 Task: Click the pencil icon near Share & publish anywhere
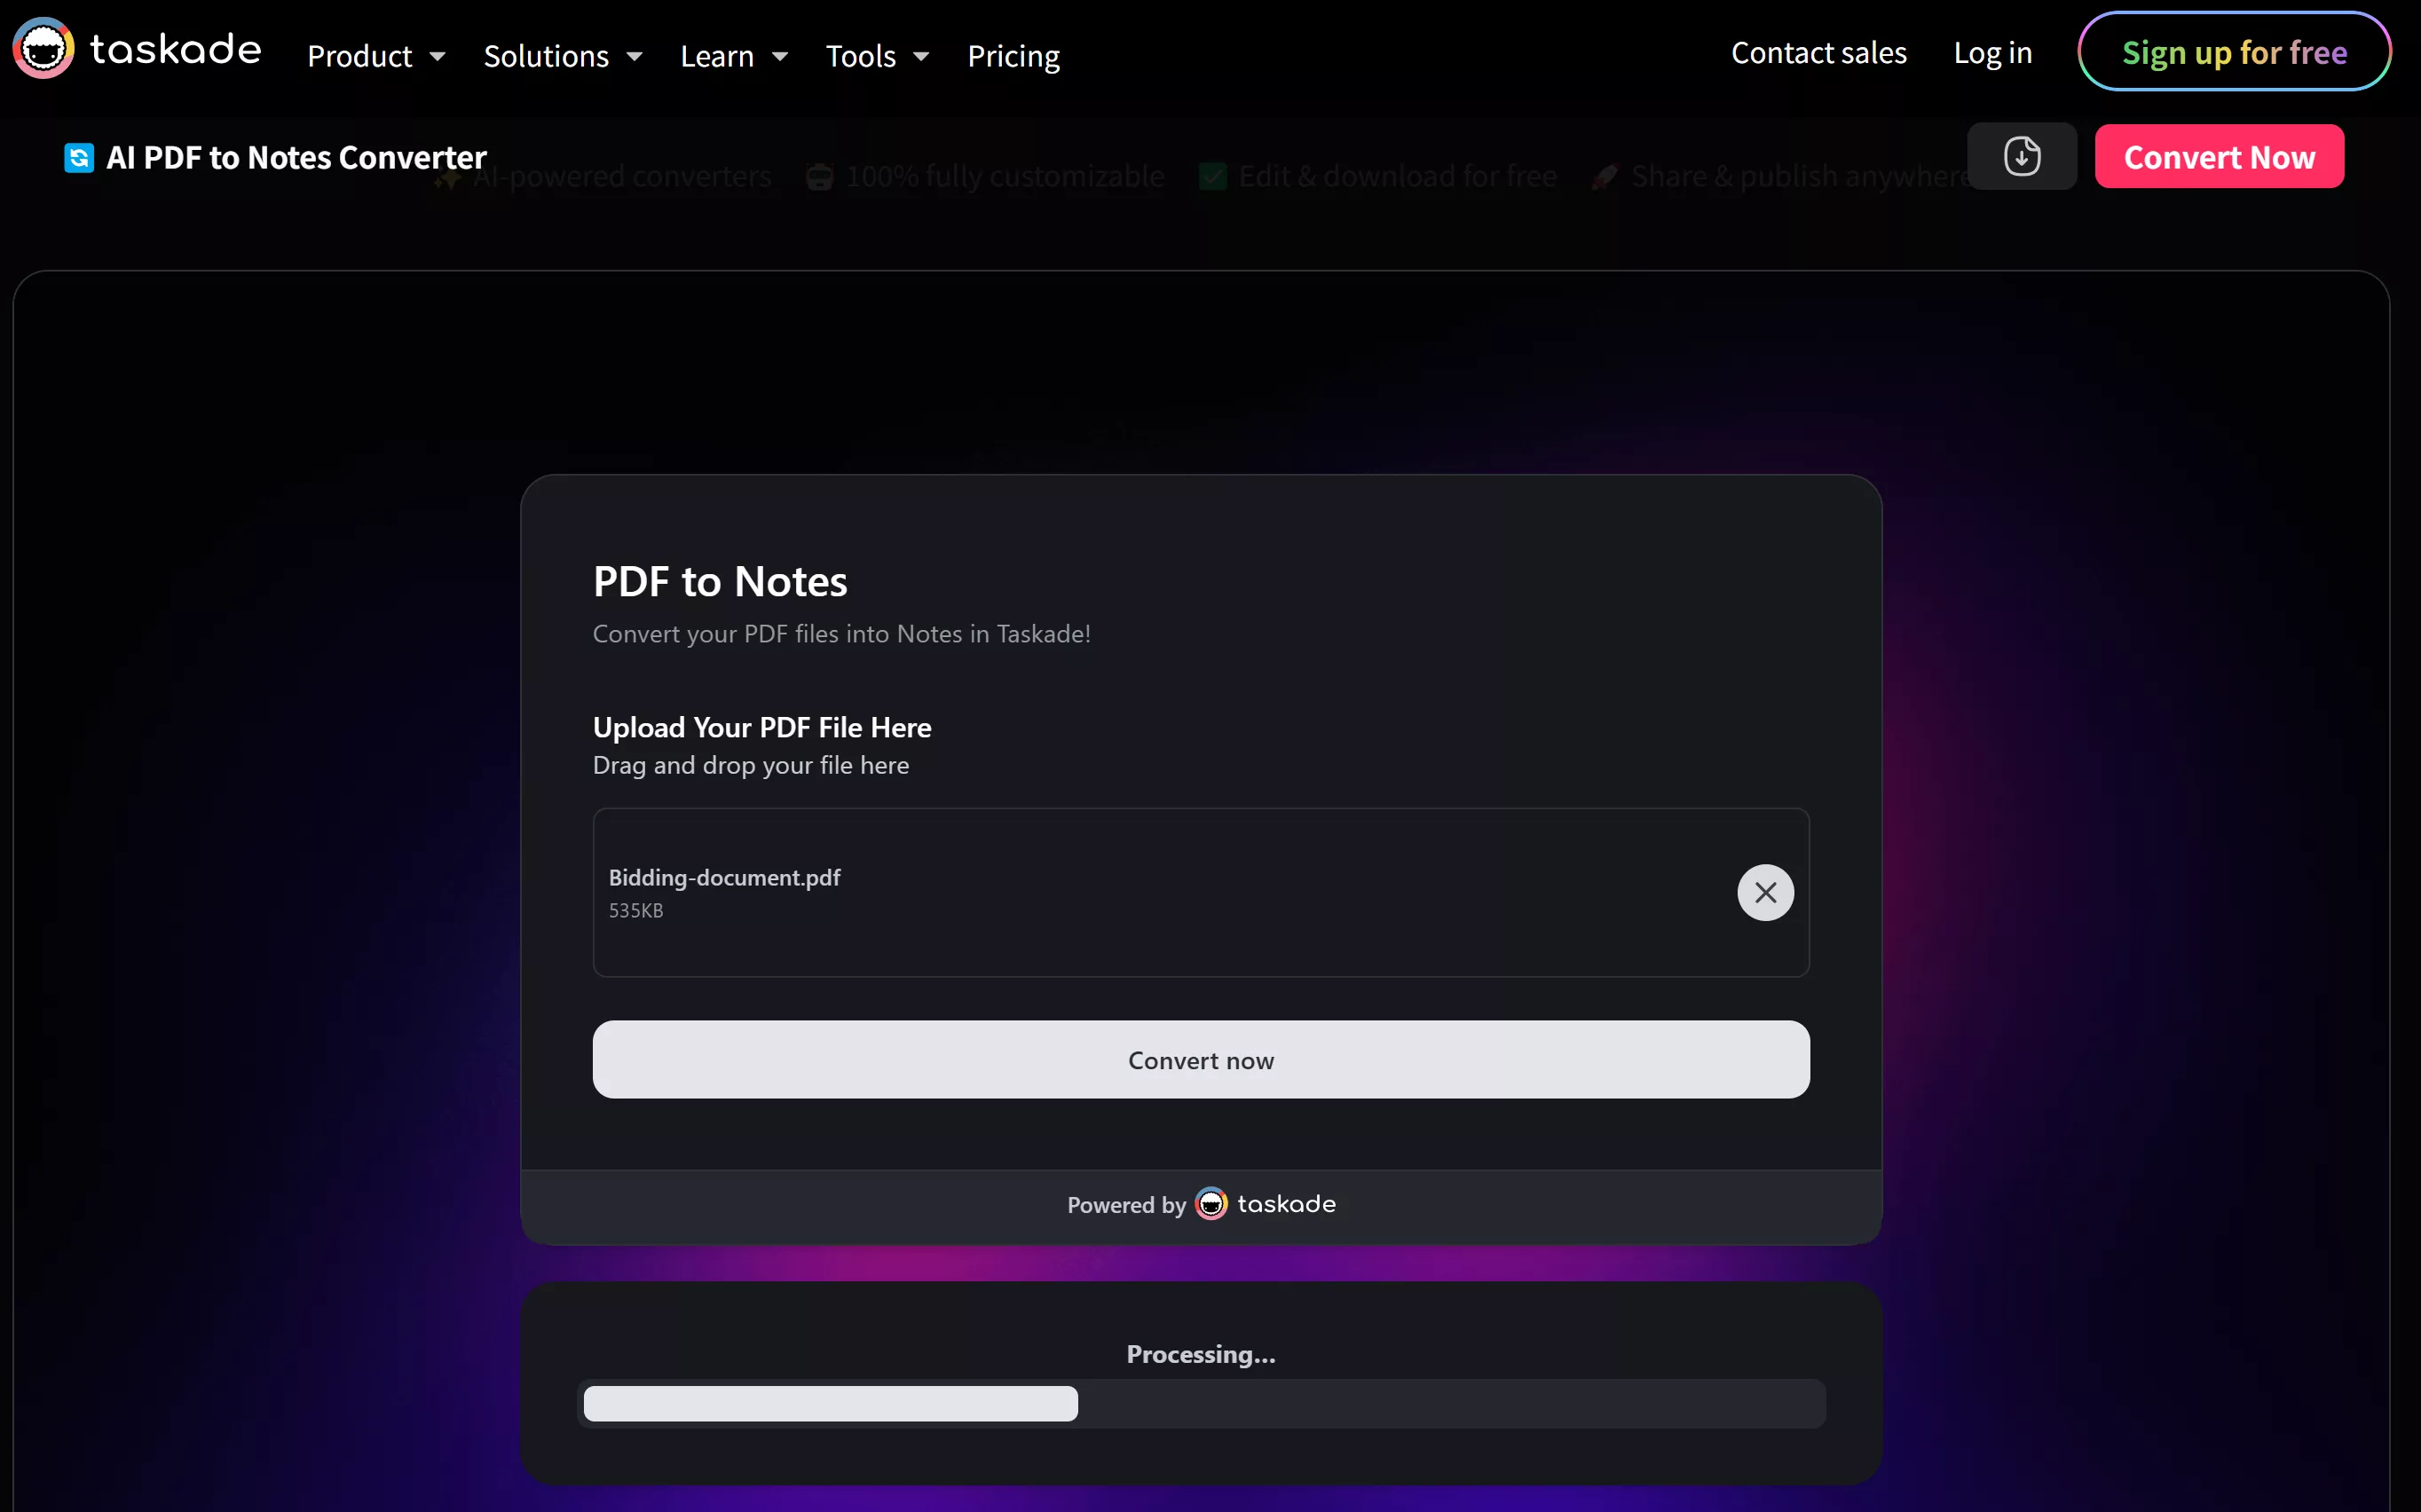pyautogui.click(x=1604, y=176)
